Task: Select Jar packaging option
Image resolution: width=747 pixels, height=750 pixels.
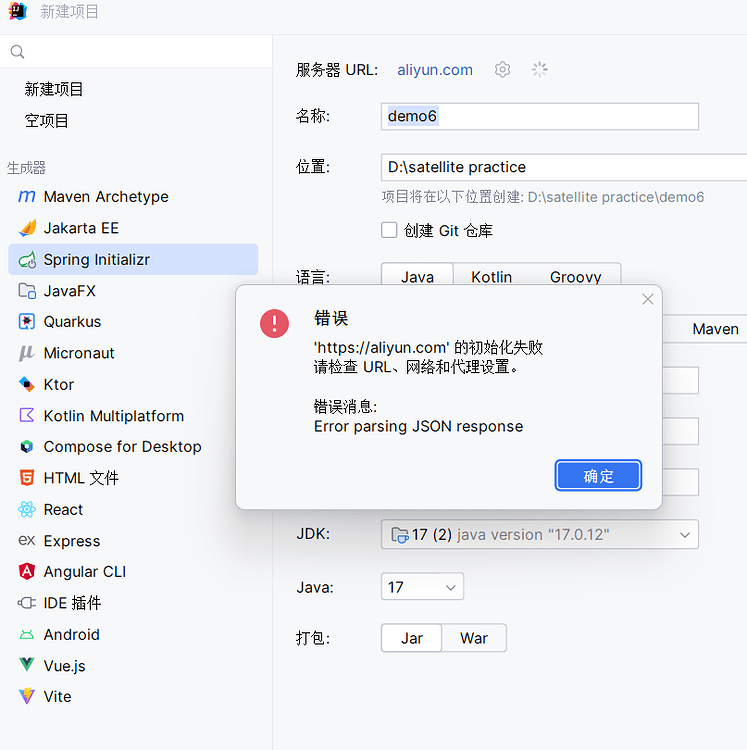Action: click(411, 638)
